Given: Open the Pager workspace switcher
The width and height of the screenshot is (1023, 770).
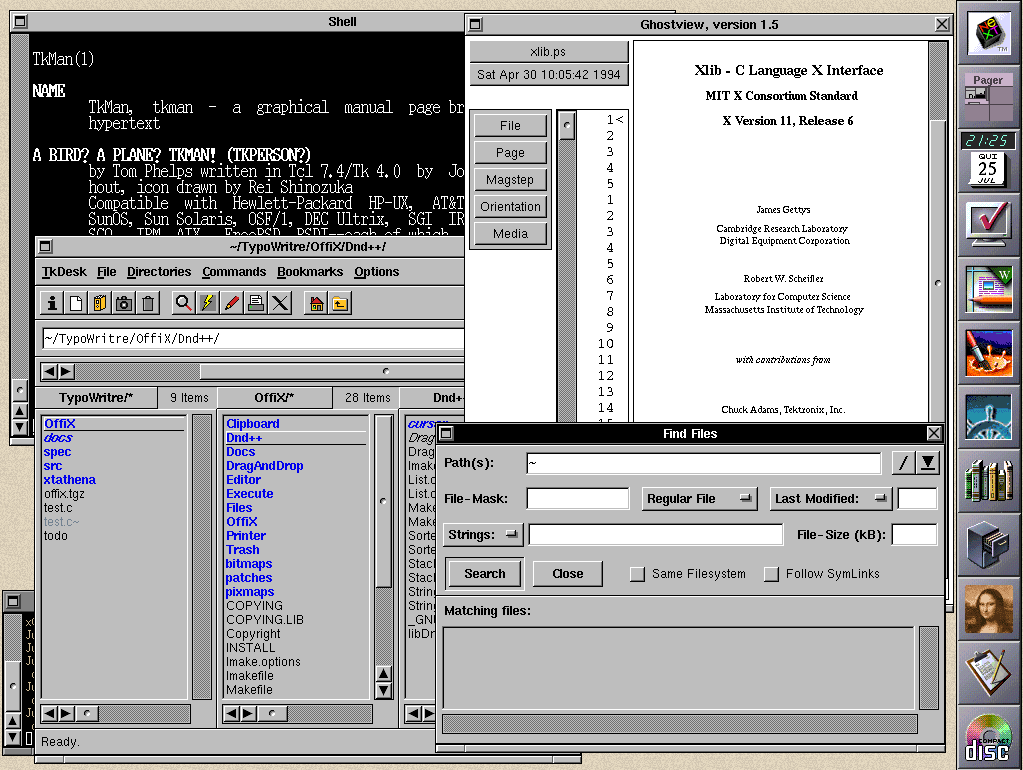Looking at the screenshot, I should [x=988, y=98].
